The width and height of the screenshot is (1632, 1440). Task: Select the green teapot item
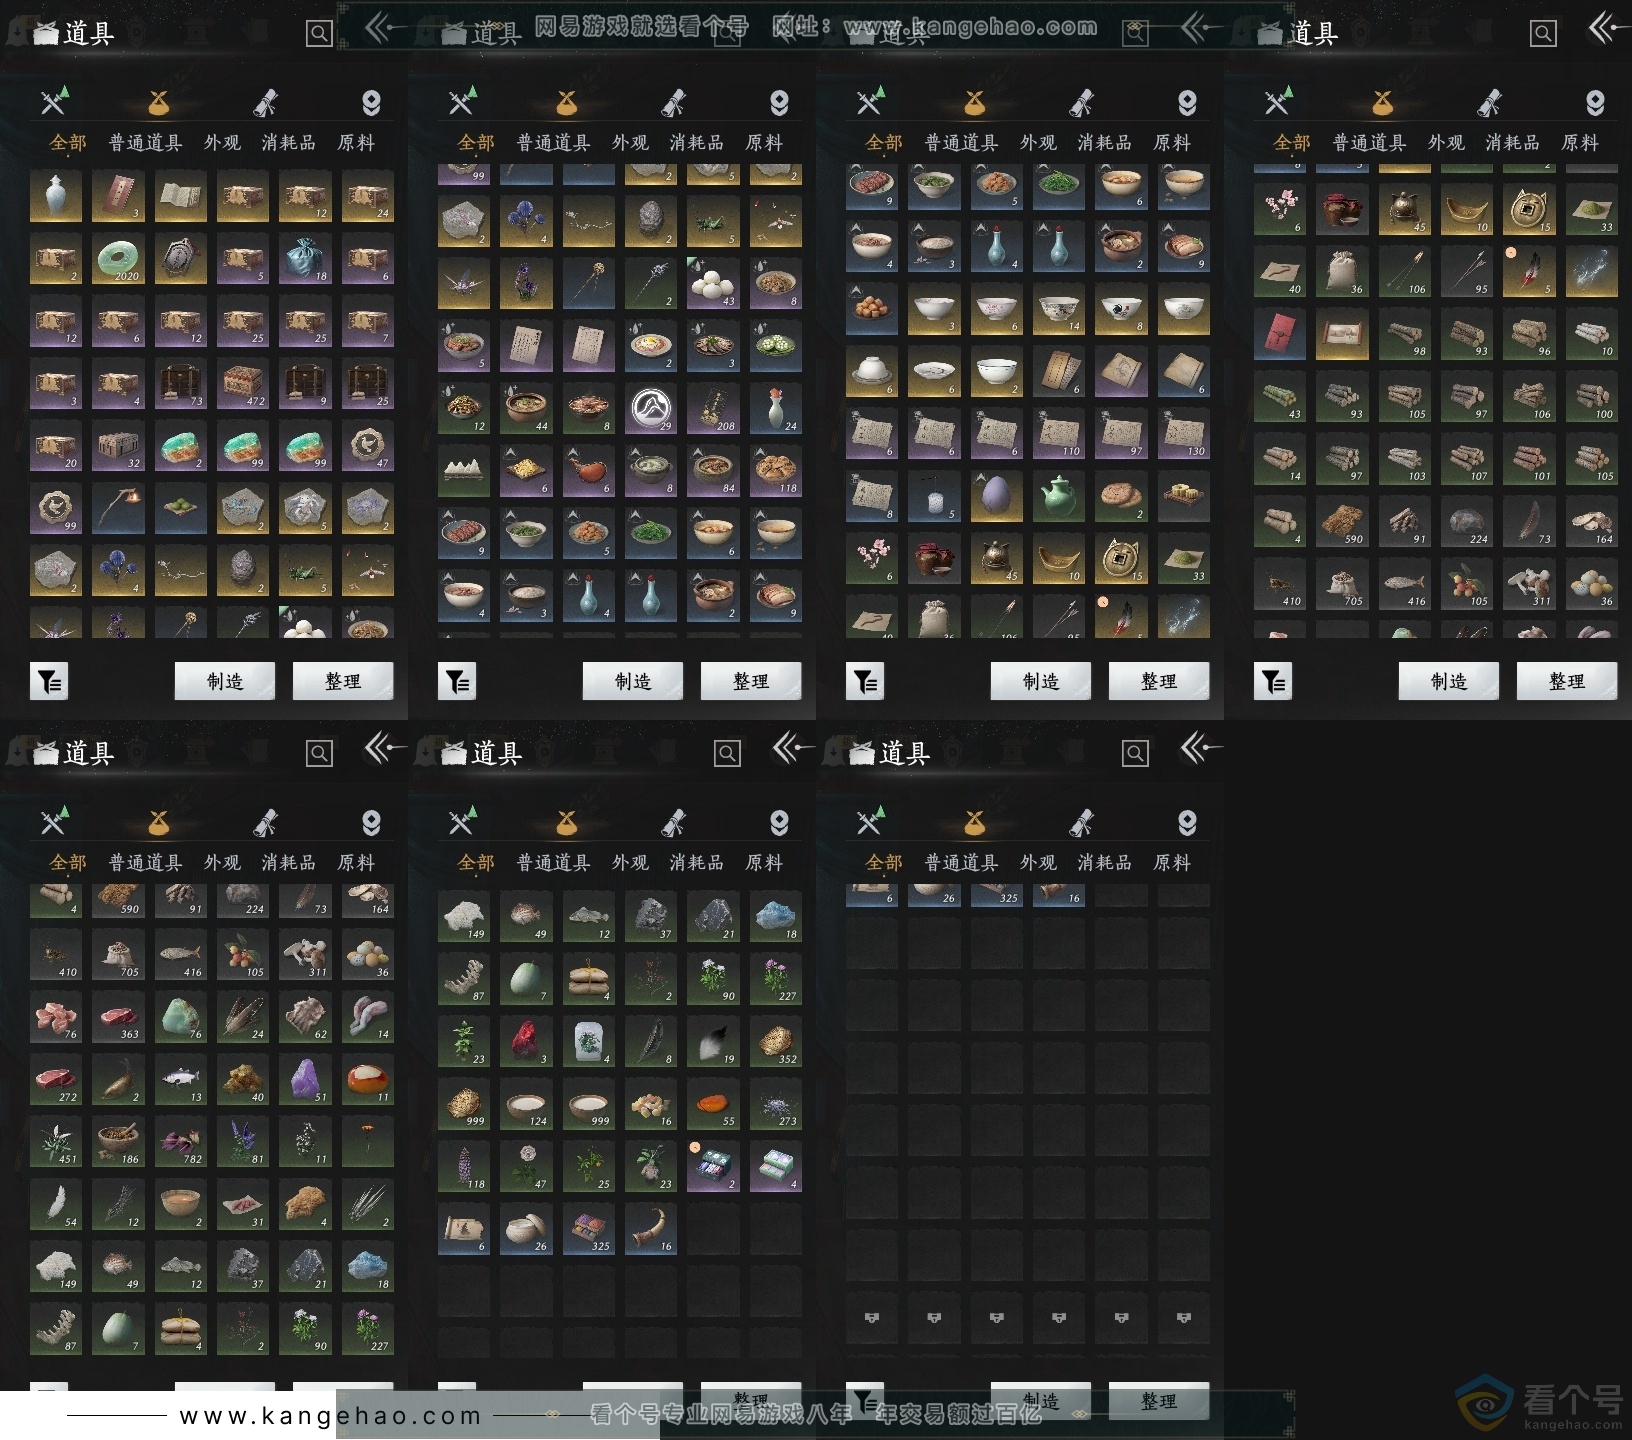1059,496
